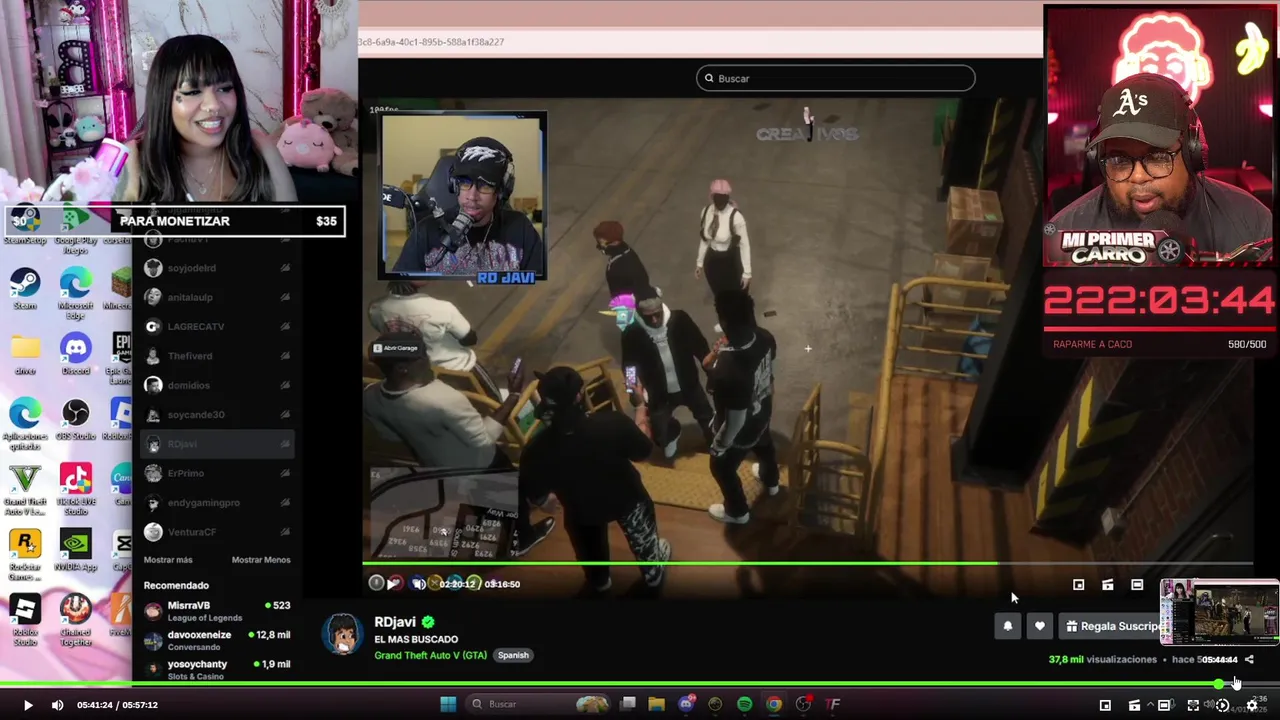Open File Explorer from taskbar
This screenshot has height=720, width=1280.
pyautogui.click(x=656, y=704)
